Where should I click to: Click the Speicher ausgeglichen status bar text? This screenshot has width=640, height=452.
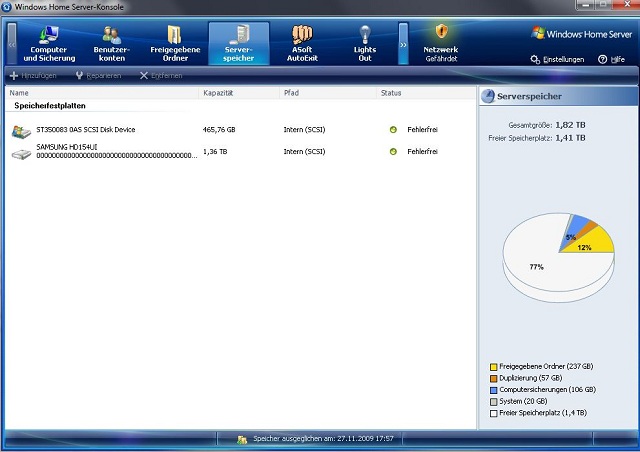(323, 439)
